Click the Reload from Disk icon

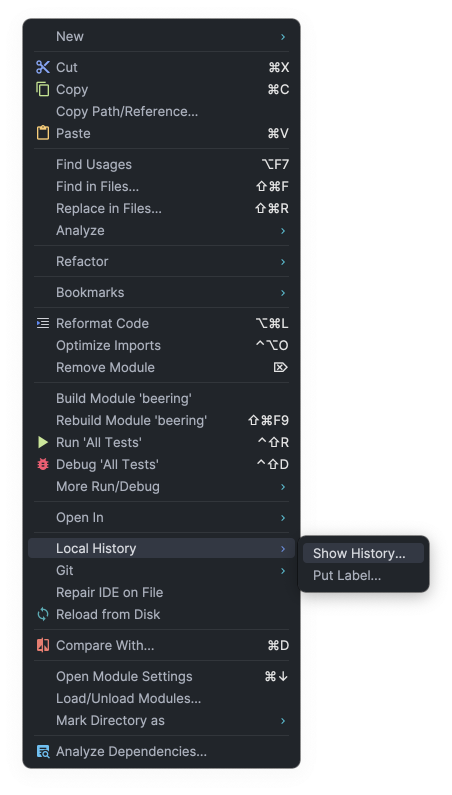click(43, 615)
